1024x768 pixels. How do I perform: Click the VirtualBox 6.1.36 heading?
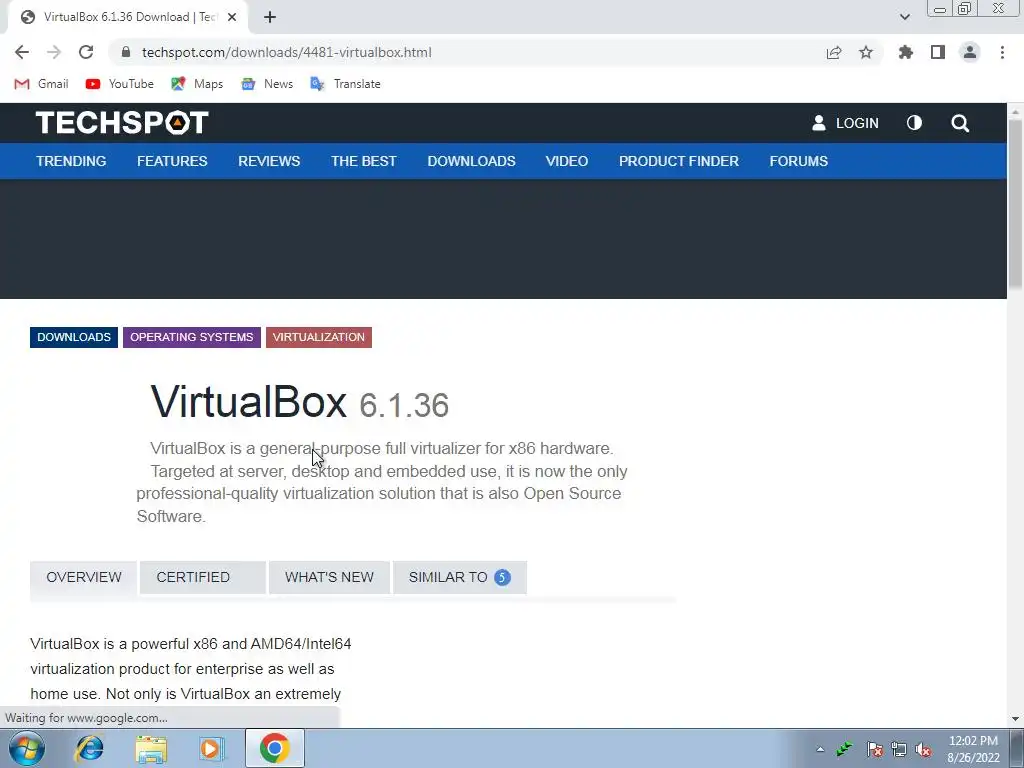click(299, 402)
